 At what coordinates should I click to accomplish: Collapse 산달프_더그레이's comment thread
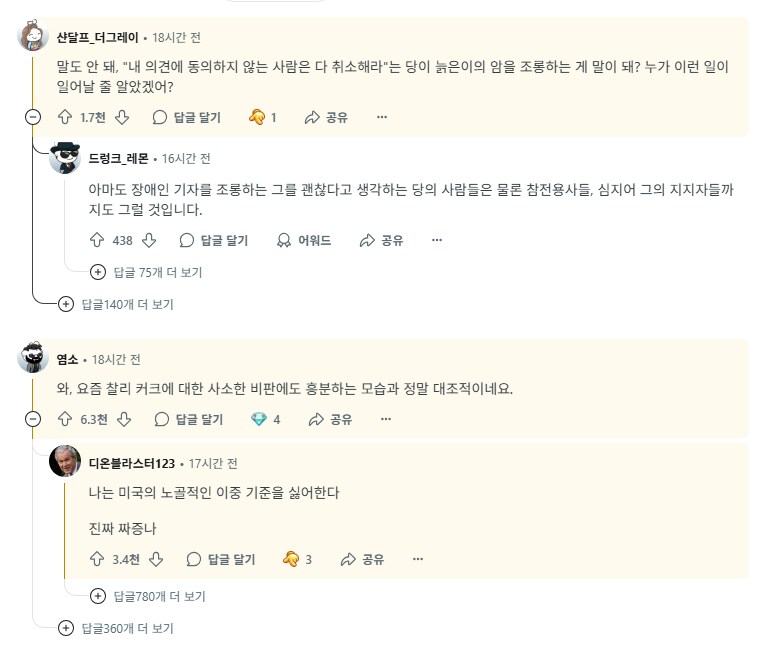coord(33,117)
